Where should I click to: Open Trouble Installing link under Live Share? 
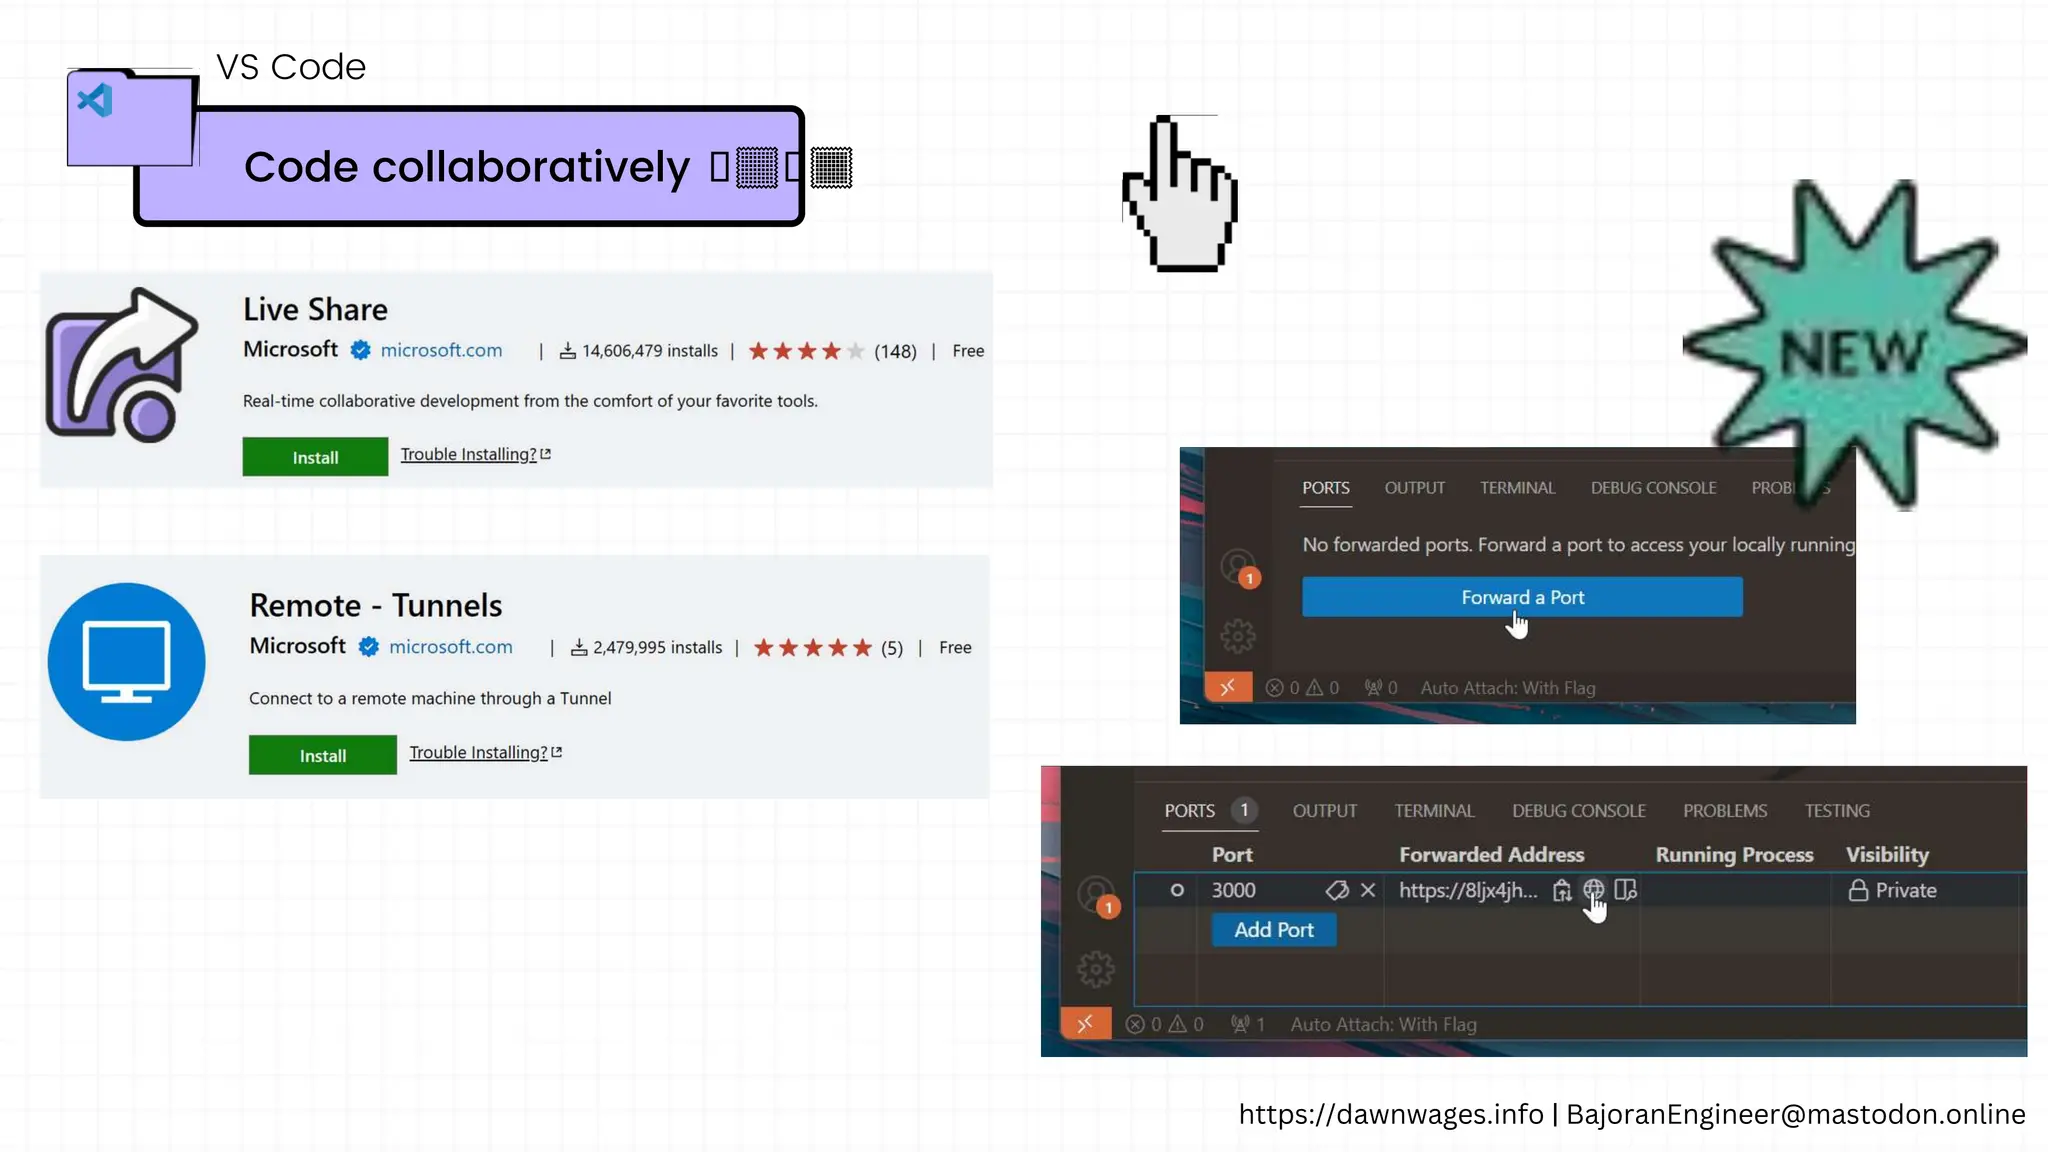click(476, 454)
